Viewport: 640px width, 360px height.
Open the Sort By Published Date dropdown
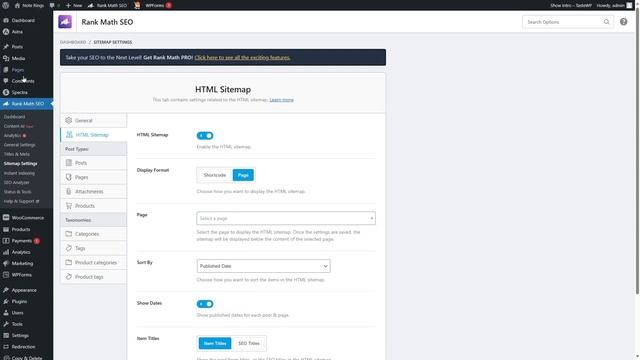click(263, 266)
